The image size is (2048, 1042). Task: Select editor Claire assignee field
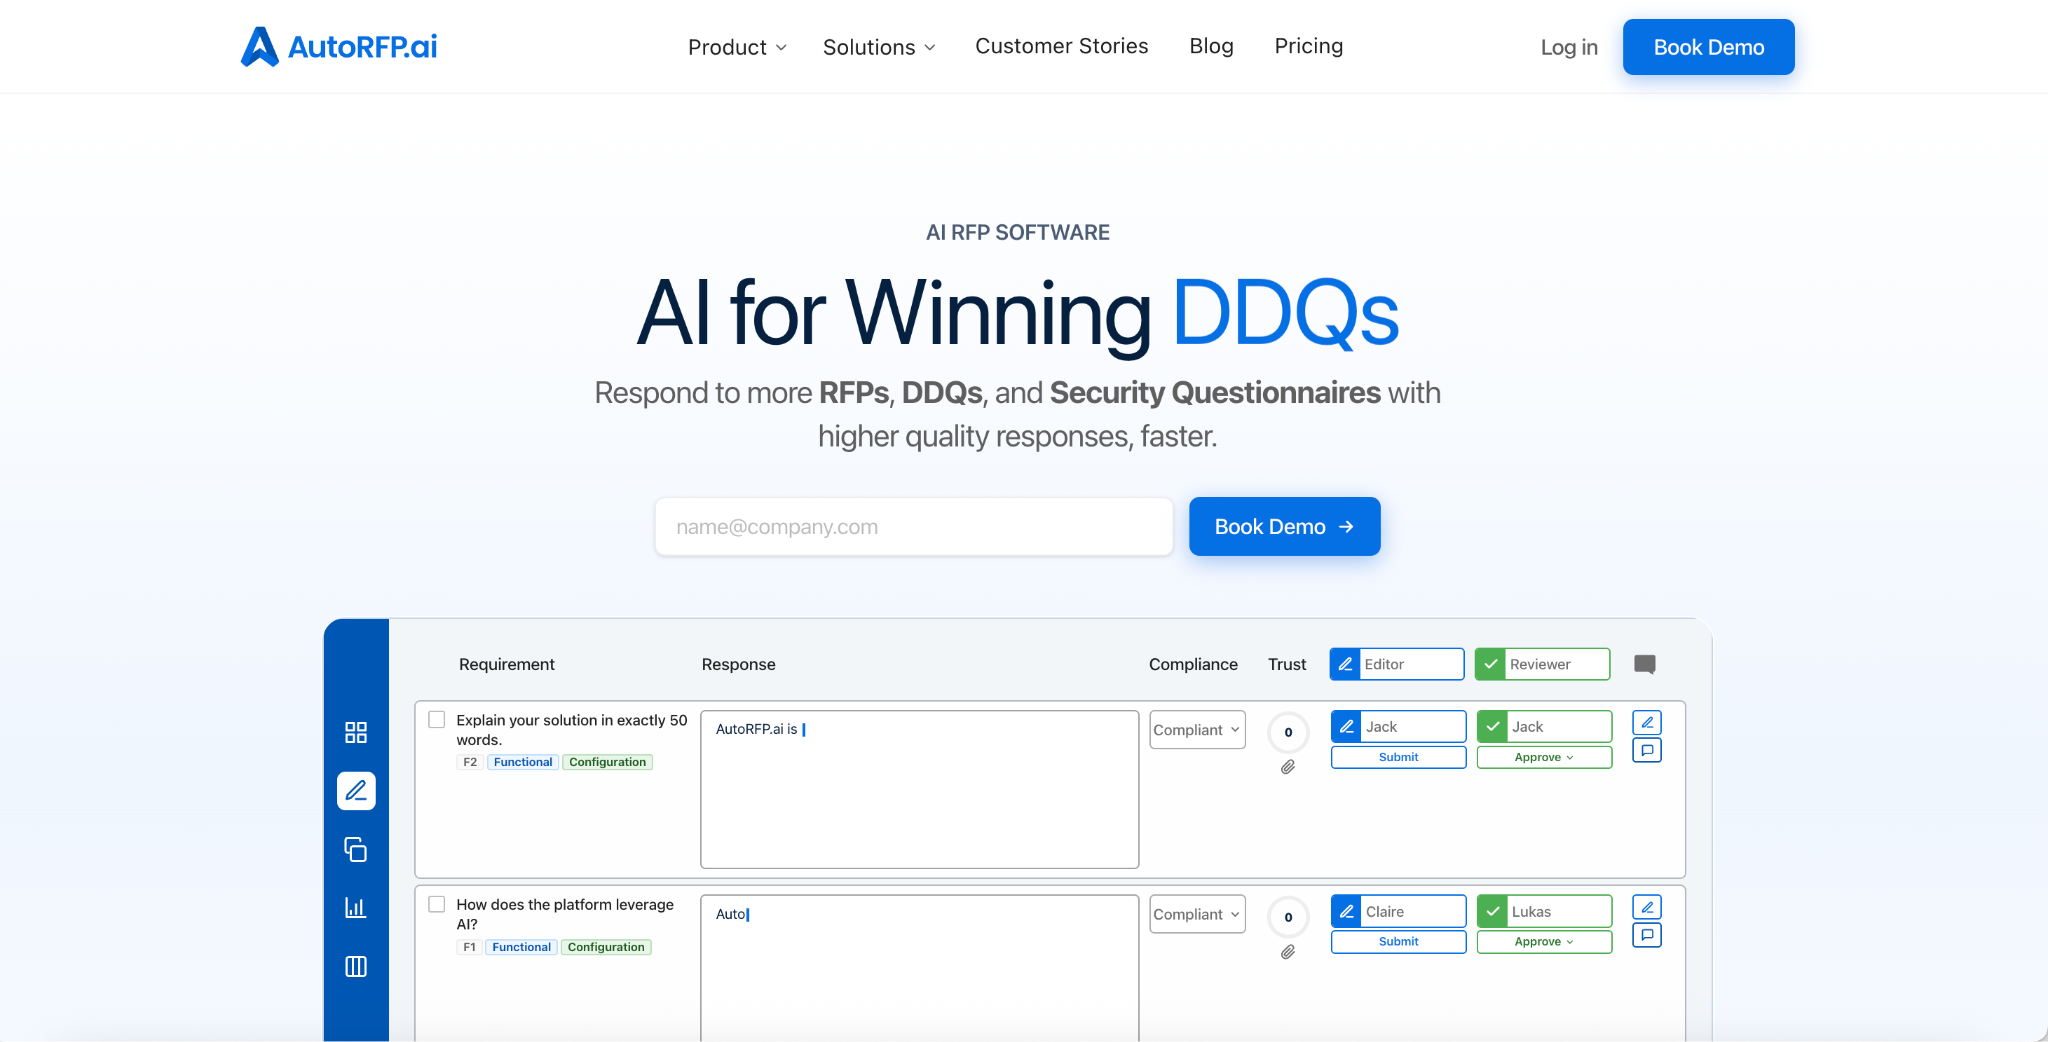coord(1398,911)
